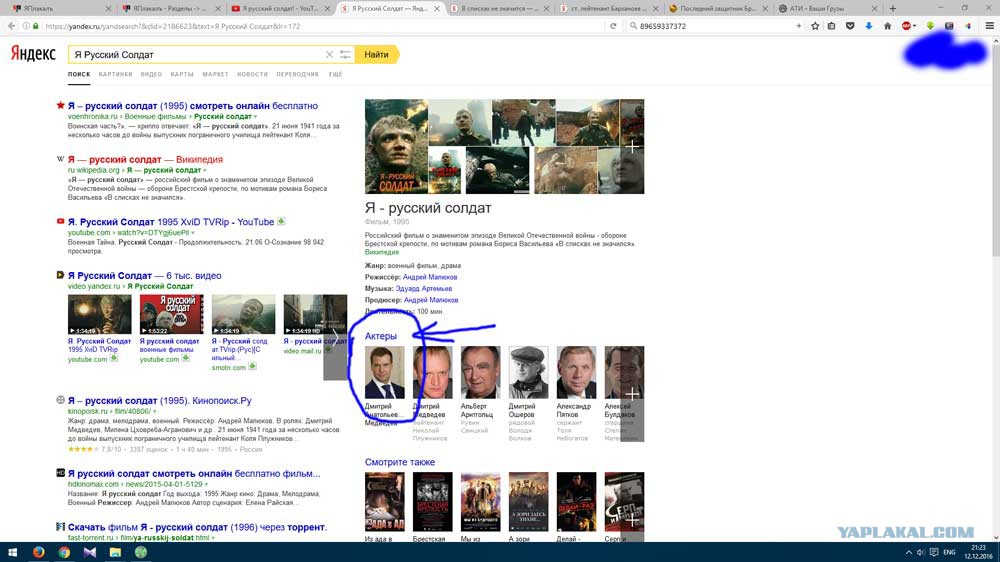
Task: Open the Windows Start menu
Action: [12, 552]
